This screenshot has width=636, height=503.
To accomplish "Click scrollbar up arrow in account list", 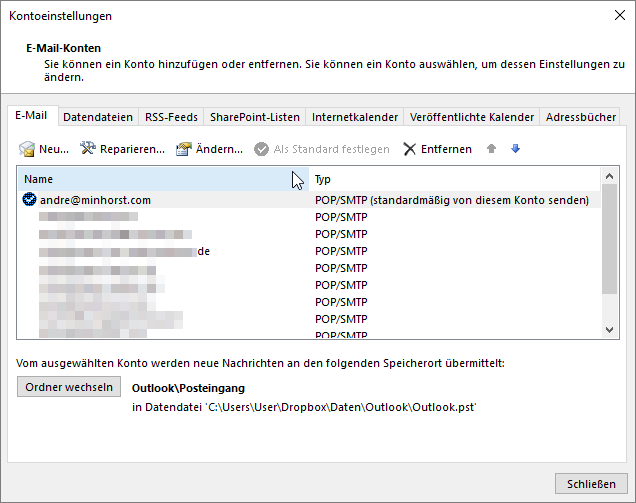I will tap(609, 176).
